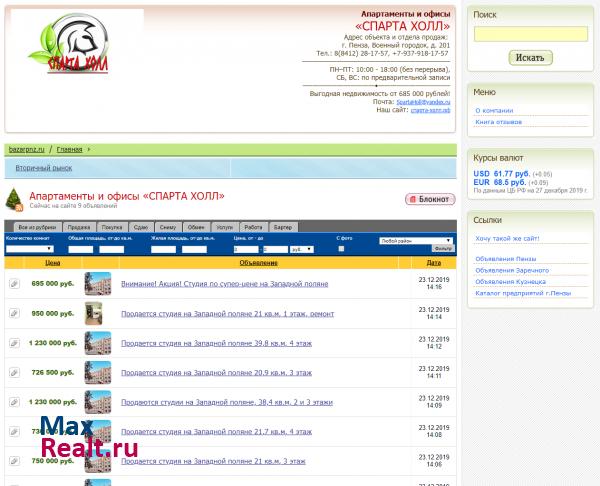600x486 pixels.
Task: Focus the second Жилая площадь field
Action: pyautogui.click(x=194, y=250)
